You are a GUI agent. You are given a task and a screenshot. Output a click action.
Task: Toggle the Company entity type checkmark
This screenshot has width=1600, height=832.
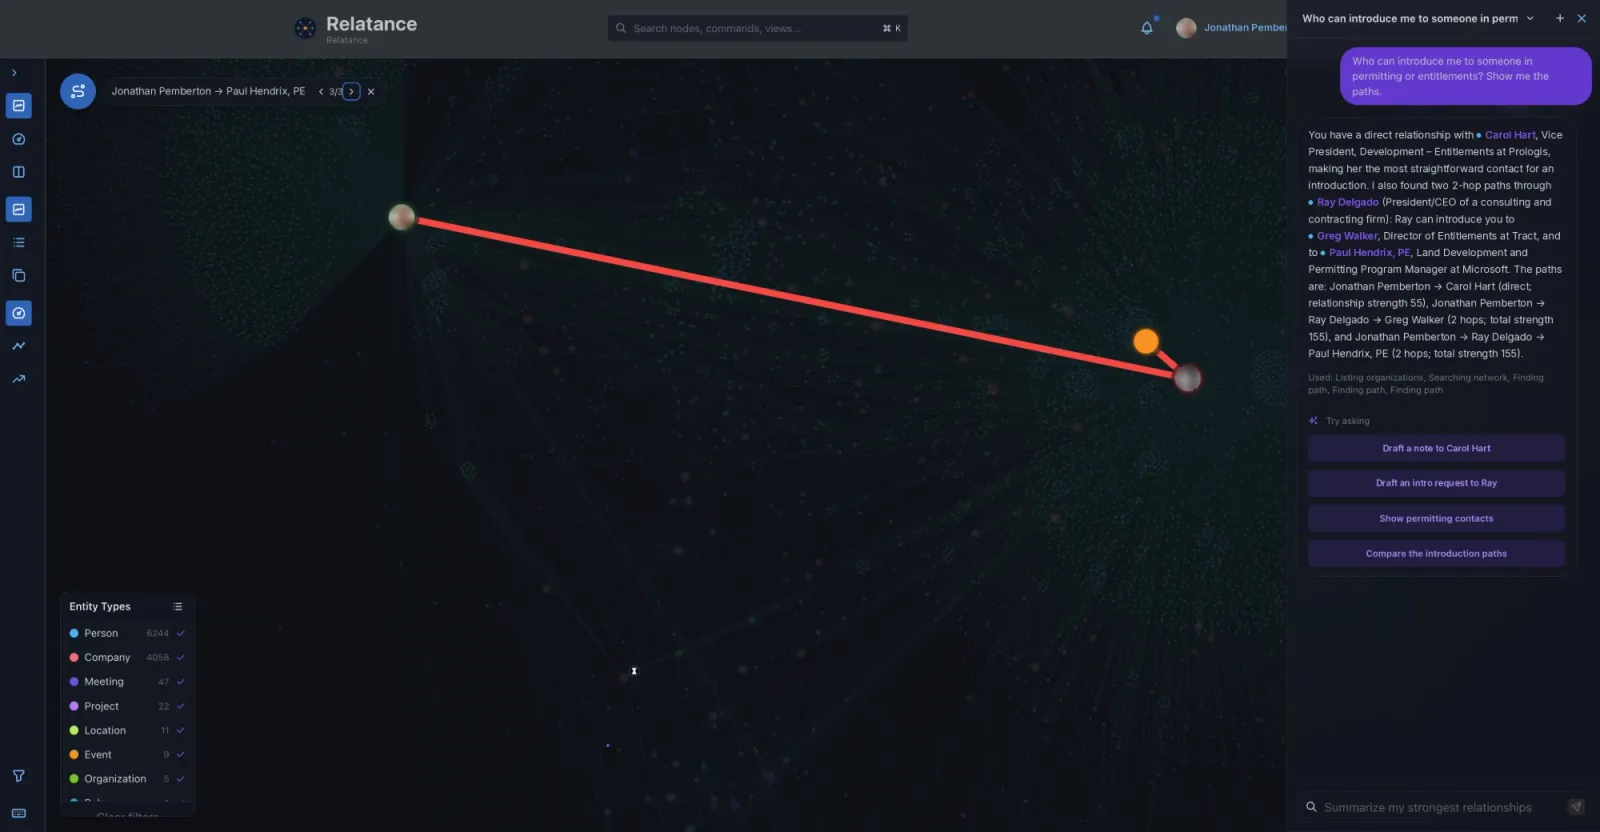[x=181, y=658]
